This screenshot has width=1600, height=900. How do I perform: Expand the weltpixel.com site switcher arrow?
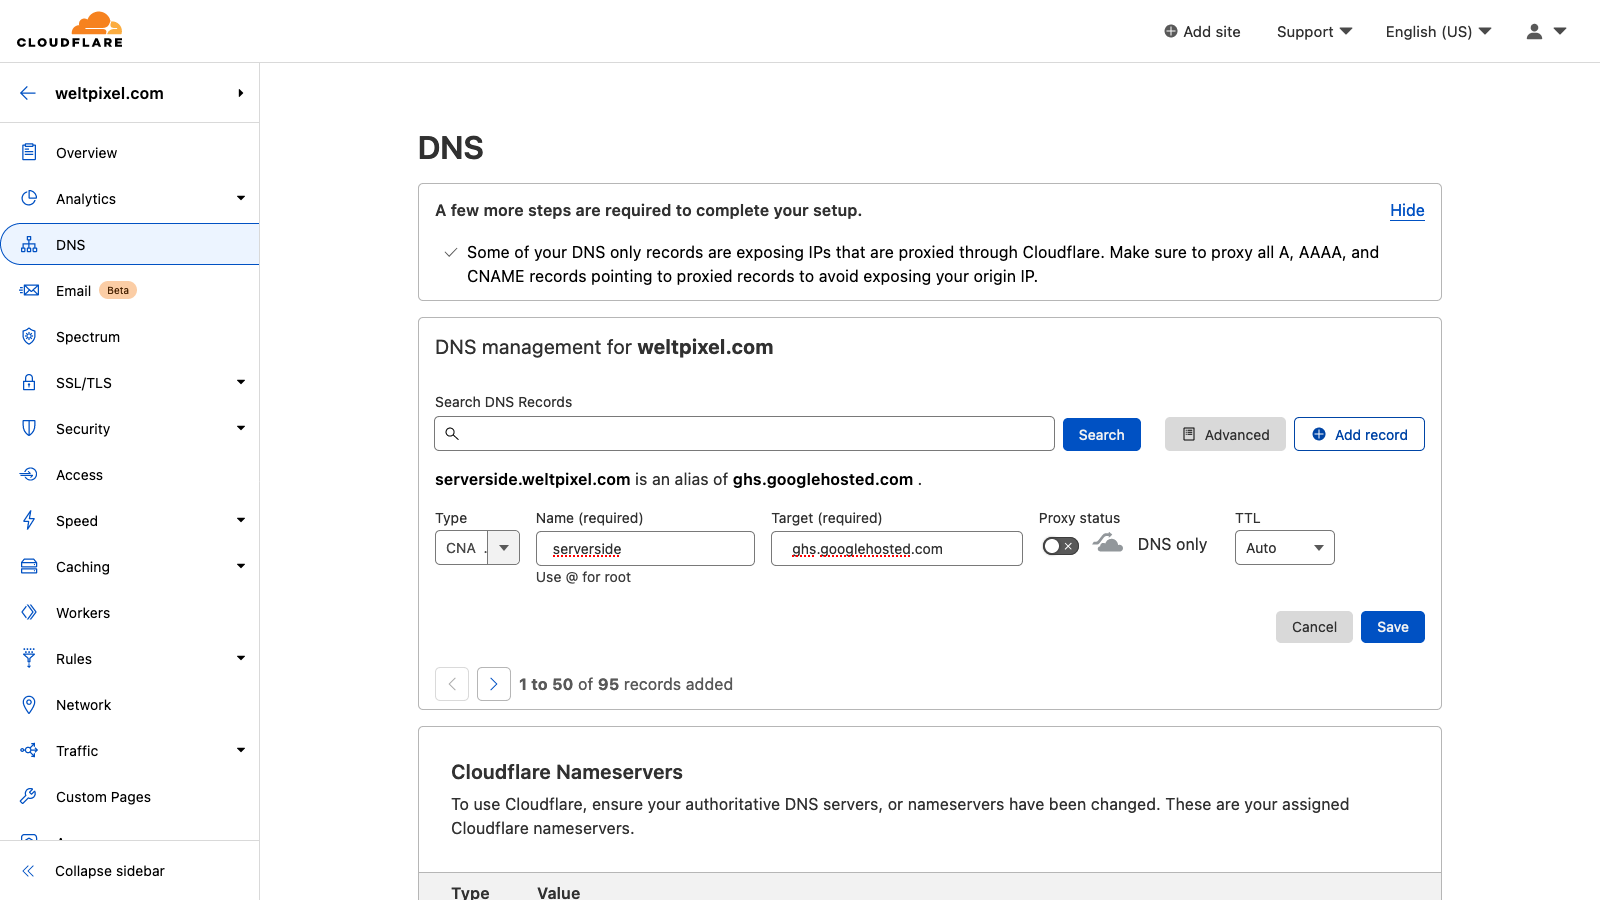point(240,93)
